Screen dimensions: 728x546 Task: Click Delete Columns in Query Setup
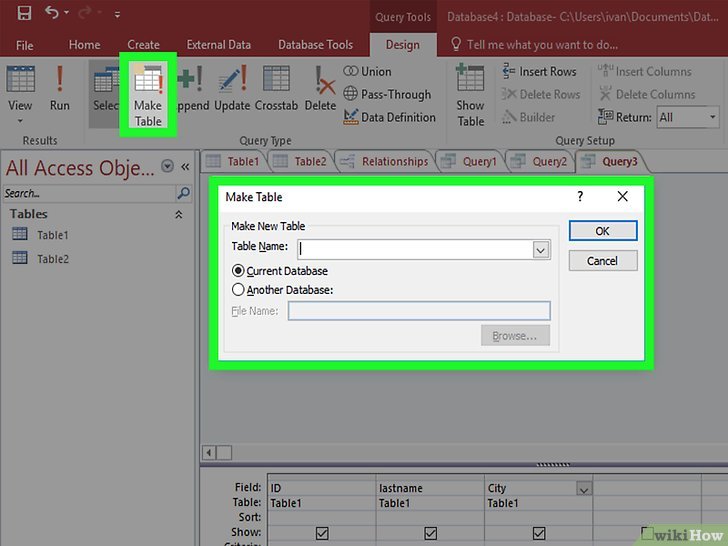tap(647, 94)
